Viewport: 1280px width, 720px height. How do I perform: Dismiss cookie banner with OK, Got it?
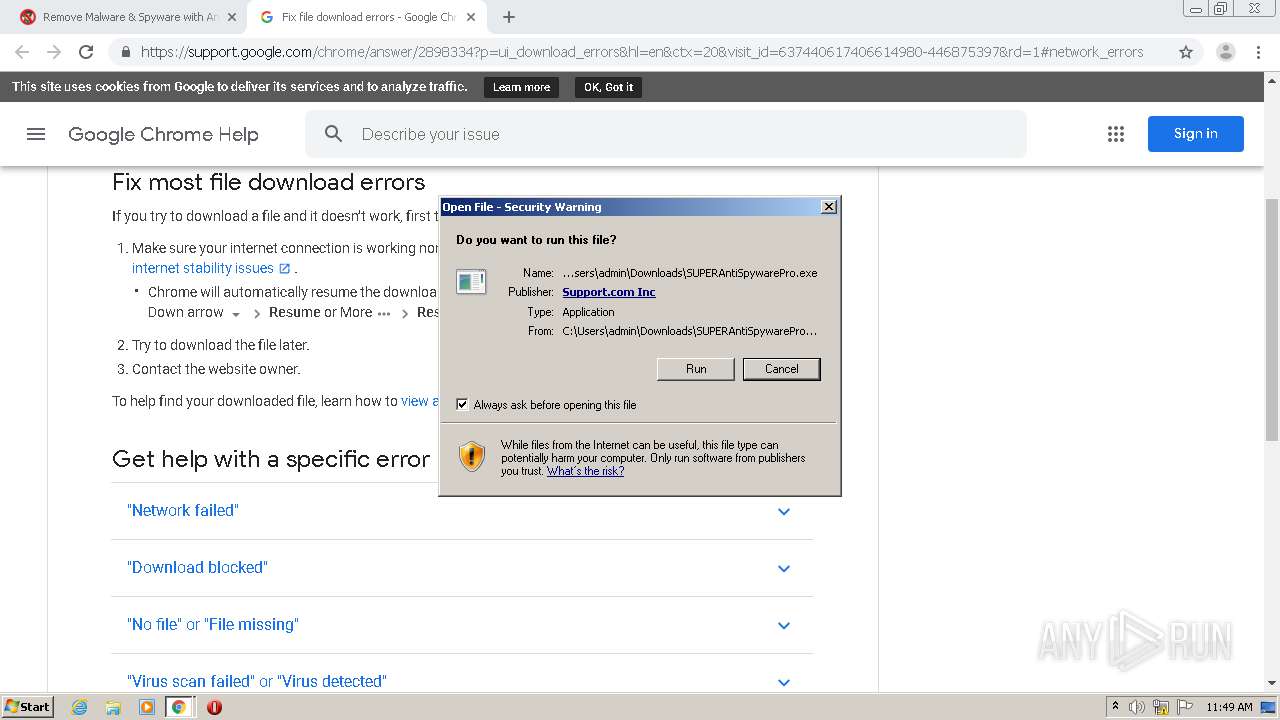608,87
